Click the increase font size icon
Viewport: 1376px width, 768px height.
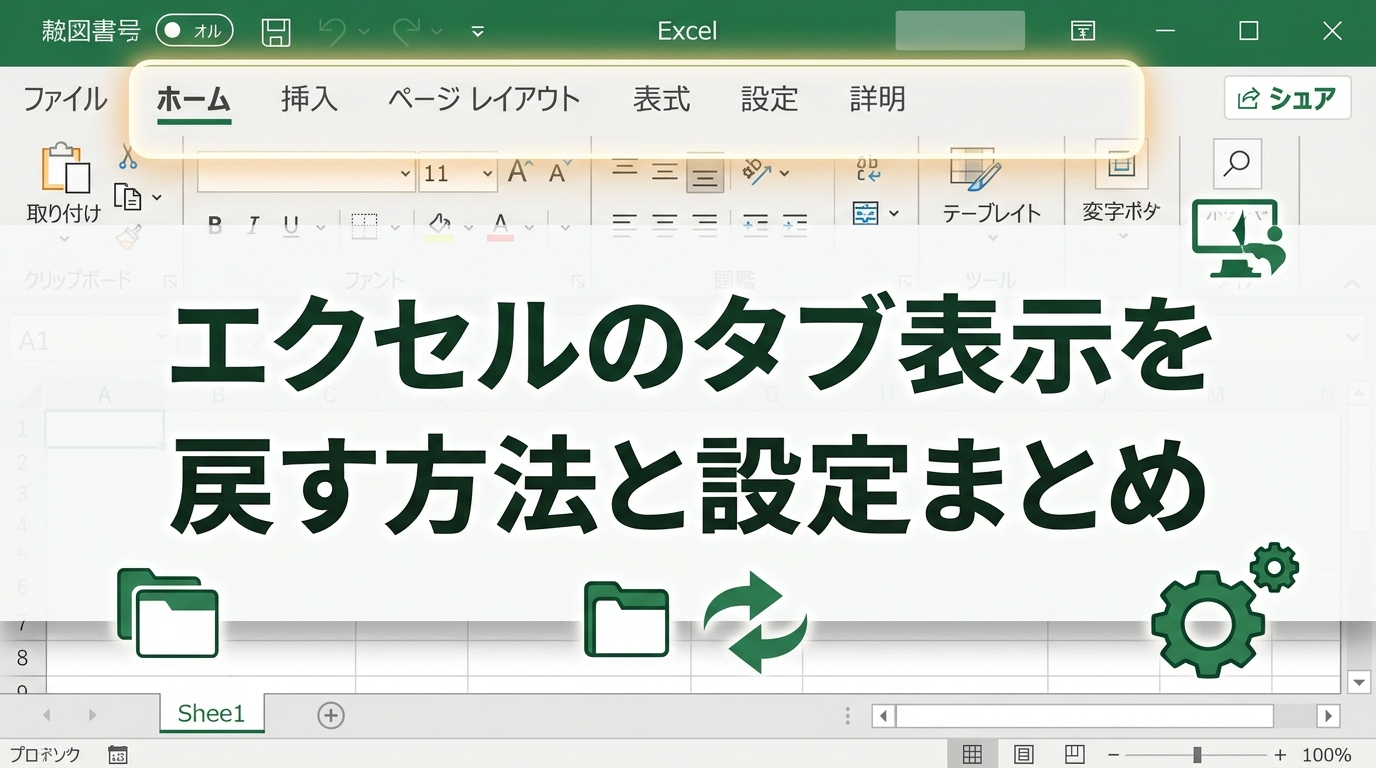(518, 172)
